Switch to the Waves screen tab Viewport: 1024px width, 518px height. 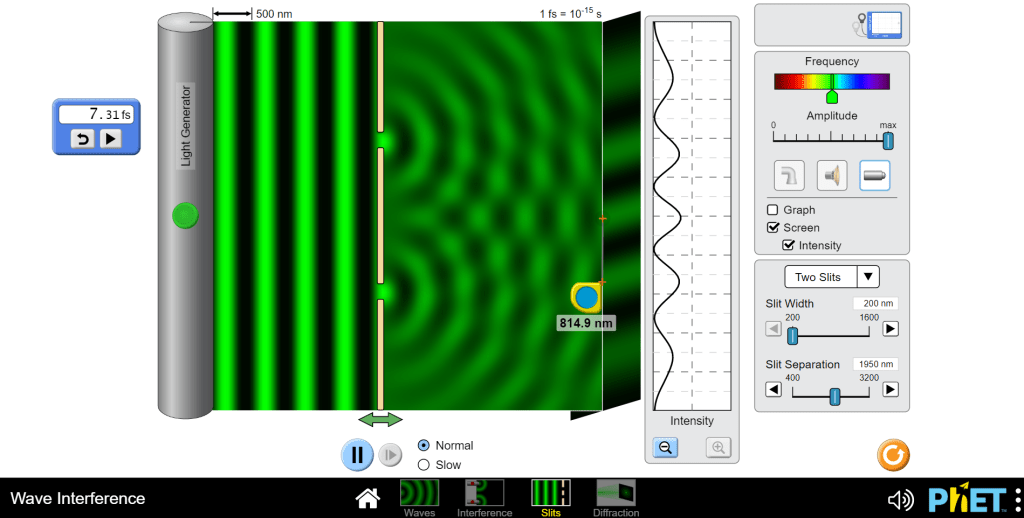click(419, 497)
